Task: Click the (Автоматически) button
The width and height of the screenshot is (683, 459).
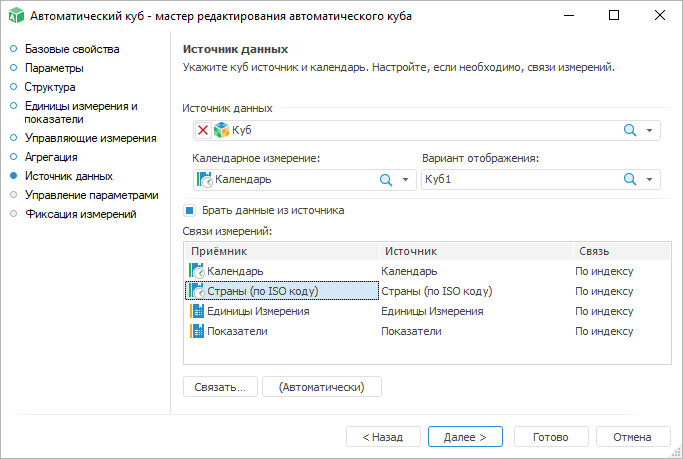Action: [x=321, y=386]
